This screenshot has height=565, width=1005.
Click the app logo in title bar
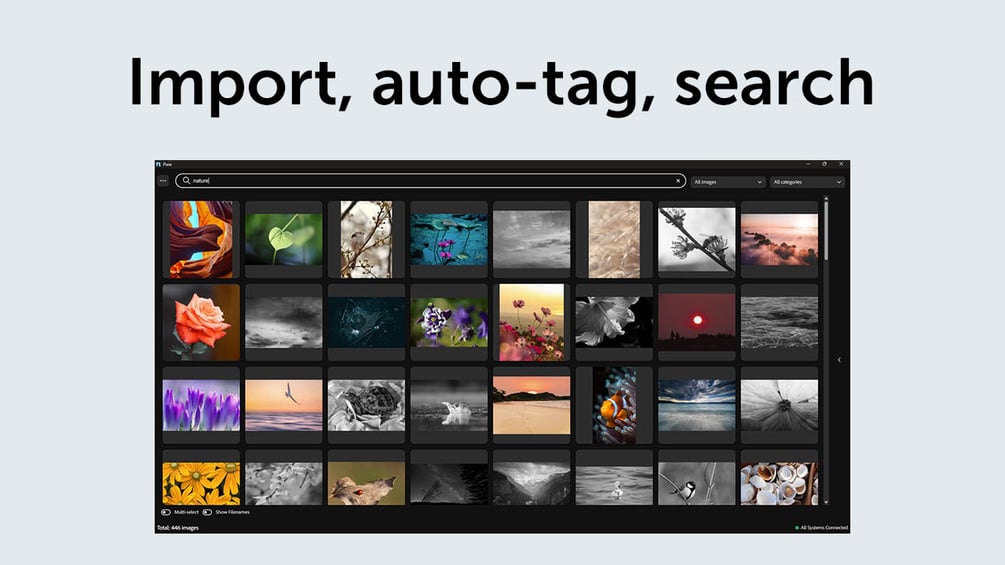pyautogui.click(x=158, y=164)
